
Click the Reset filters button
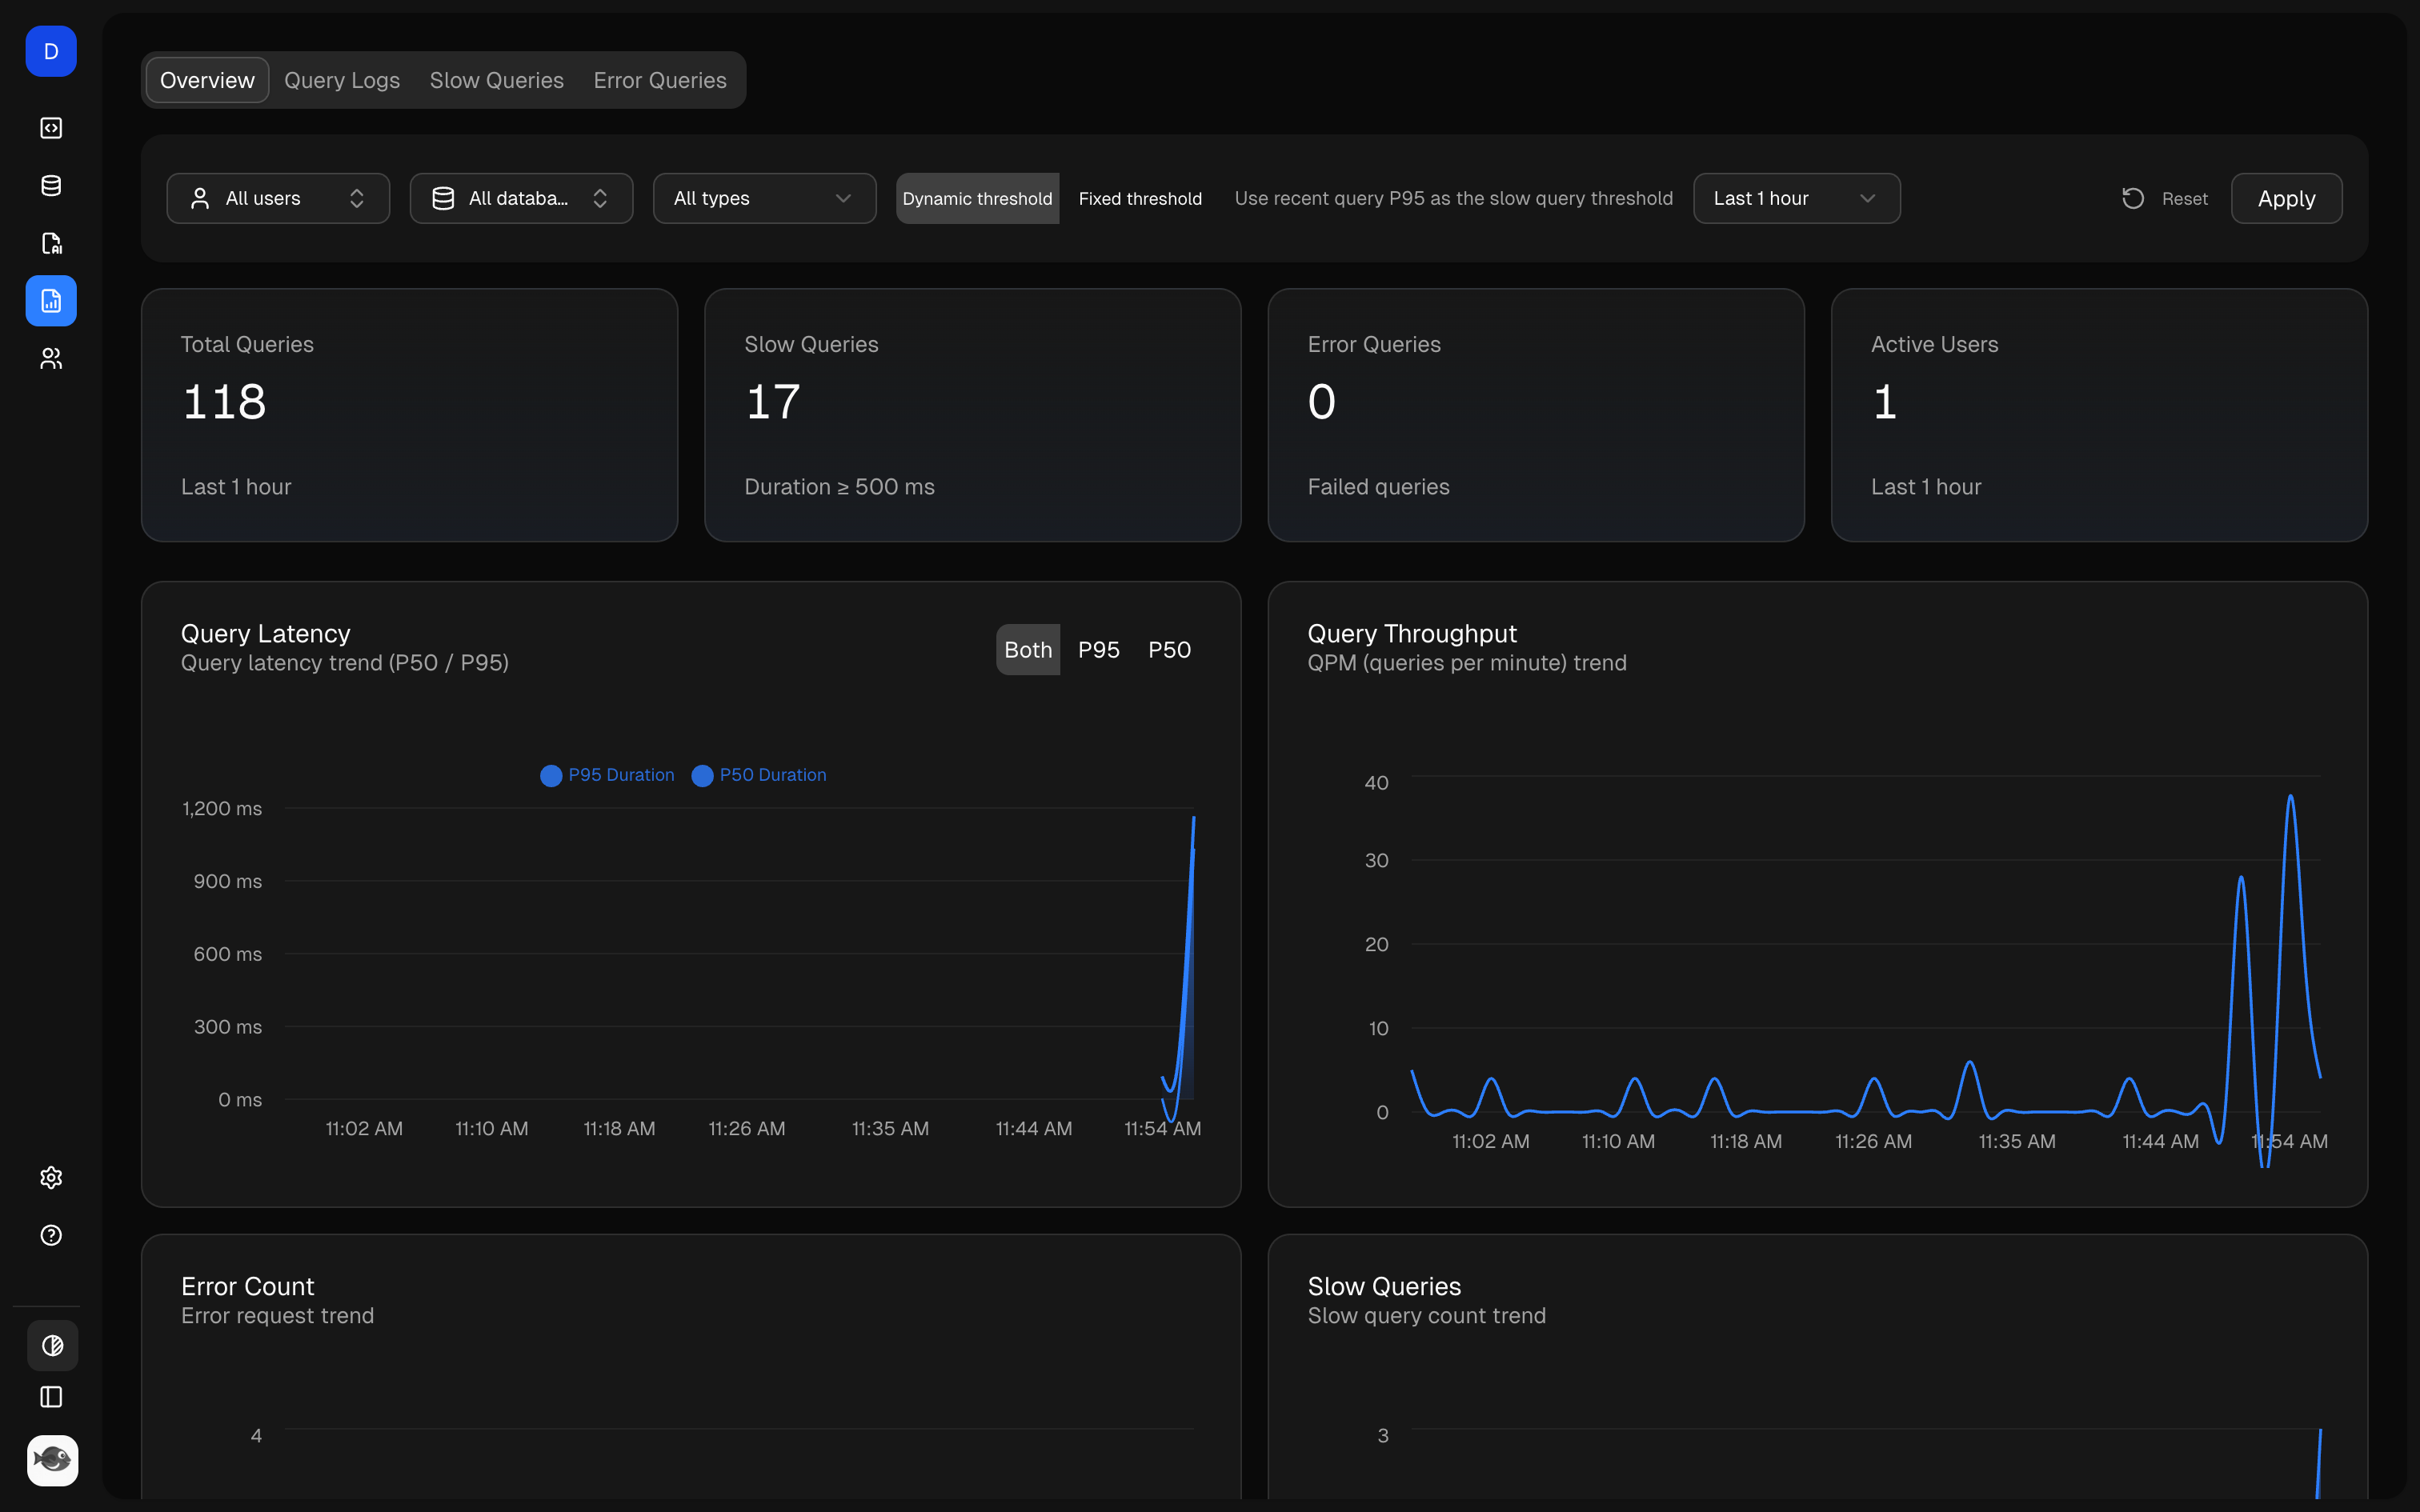click(x=2165, y=199)
